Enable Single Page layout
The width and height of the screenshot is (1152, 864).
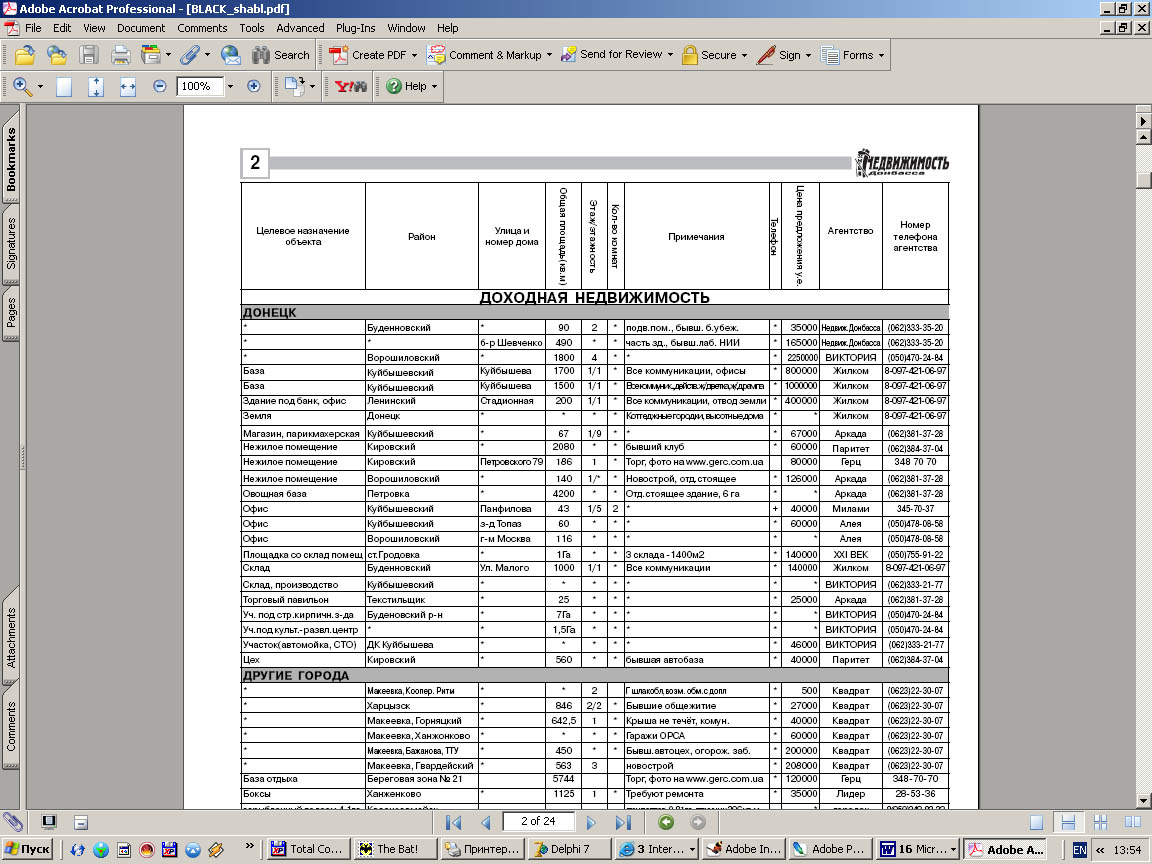[1036, 823]
